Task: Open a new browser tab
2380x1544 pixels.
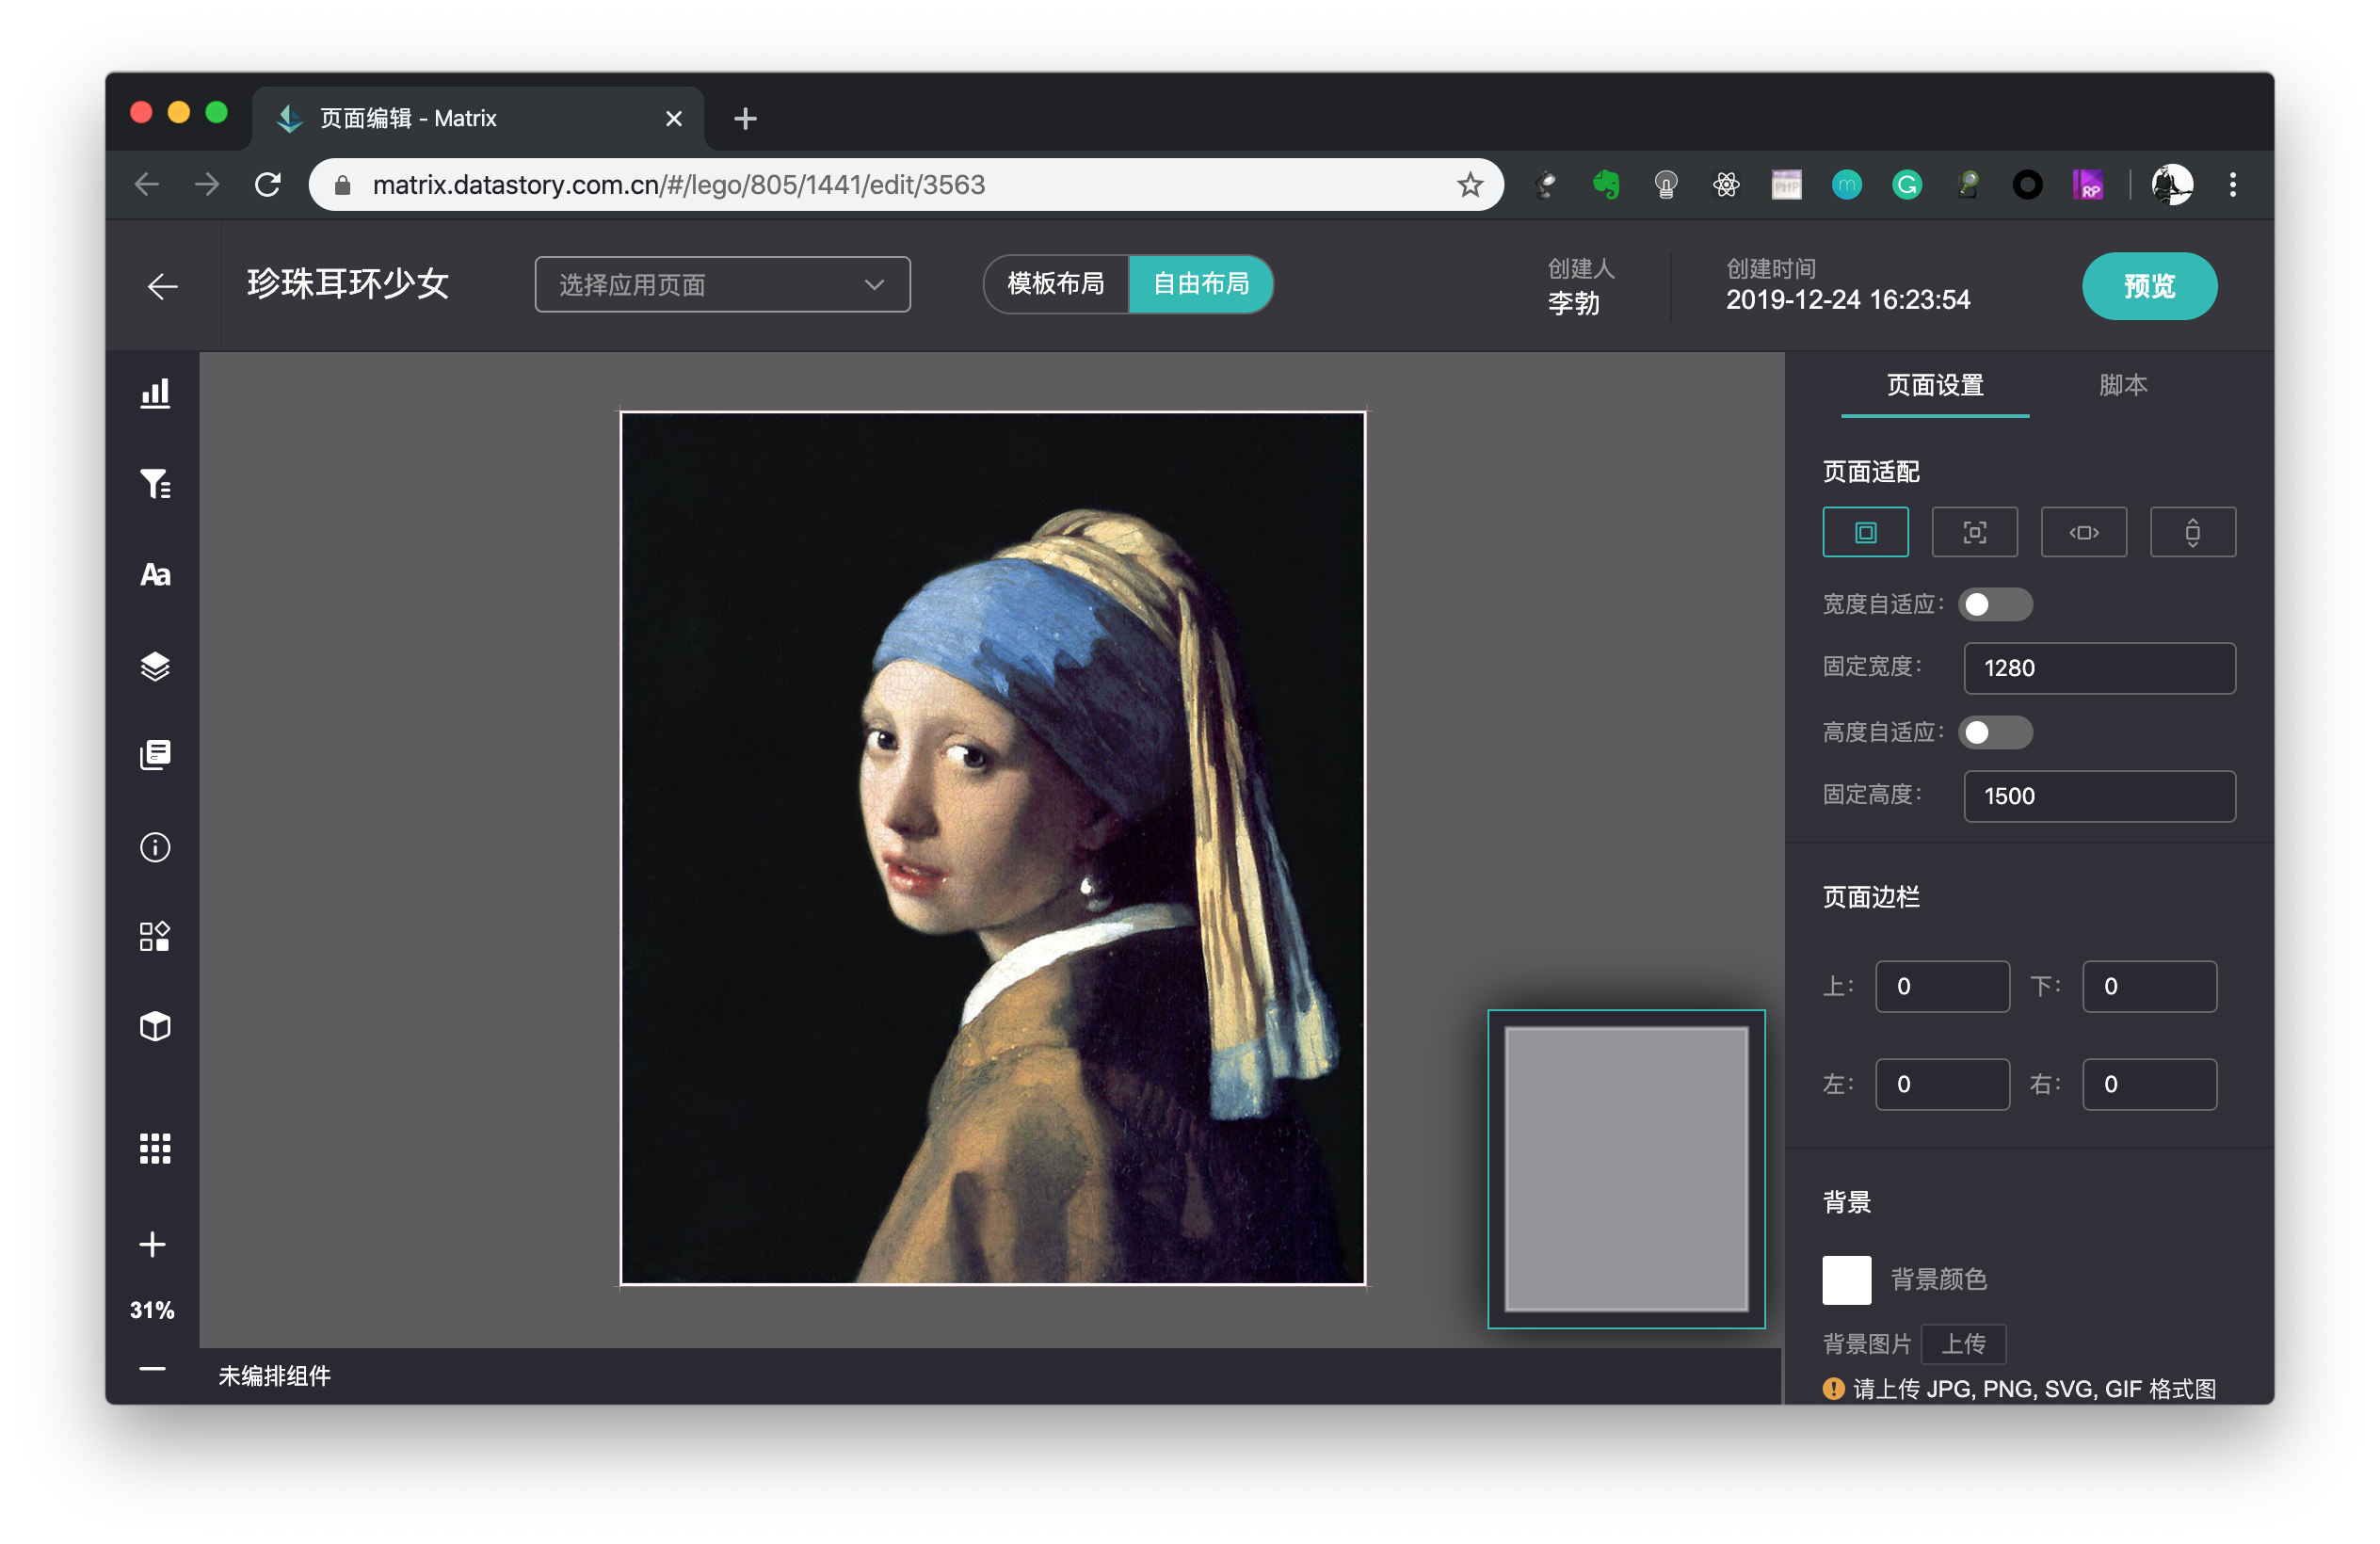Action: [744, 119]
